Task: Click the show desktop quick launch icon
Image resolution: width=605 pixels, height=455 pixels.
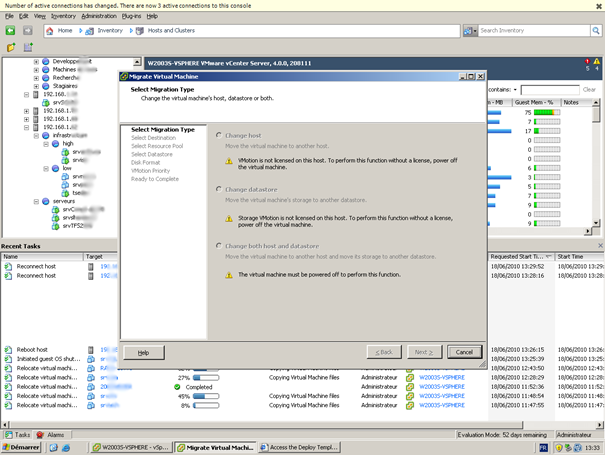Action: (x=54, y=448)
